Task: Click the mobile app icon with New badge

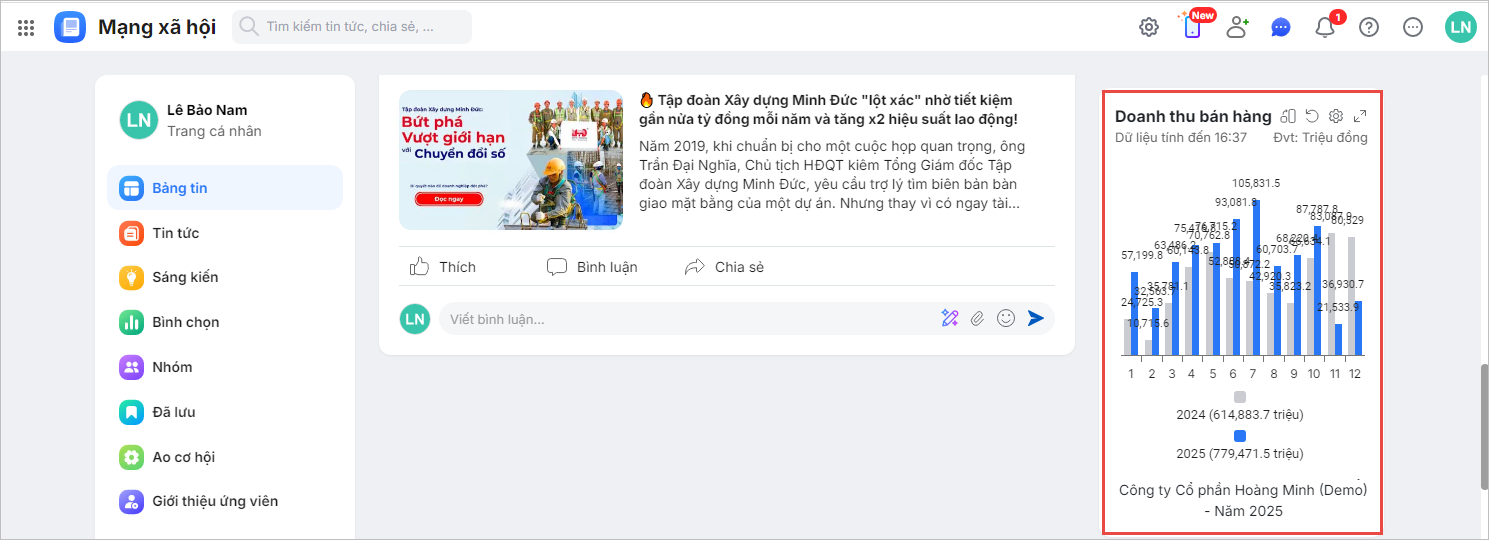Action: coord(1192,28)
